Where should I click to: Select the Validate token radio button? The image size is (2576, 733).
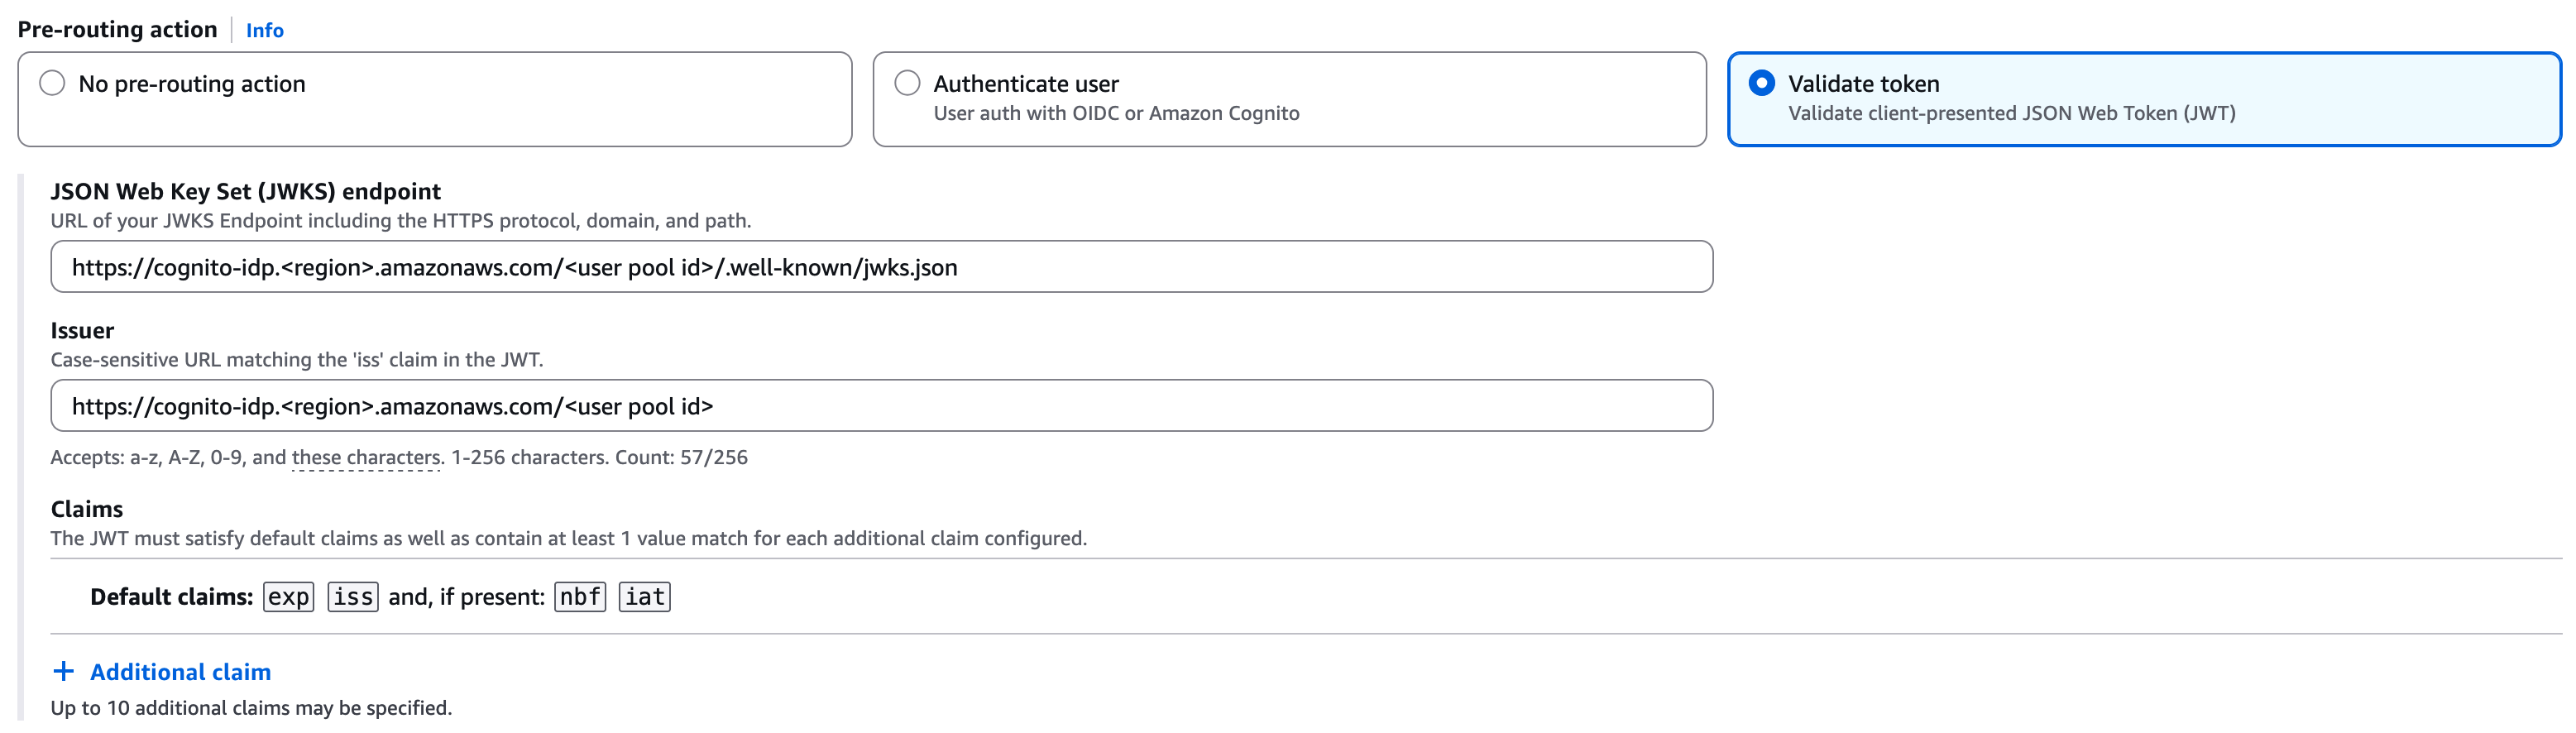click(1762, 83)
